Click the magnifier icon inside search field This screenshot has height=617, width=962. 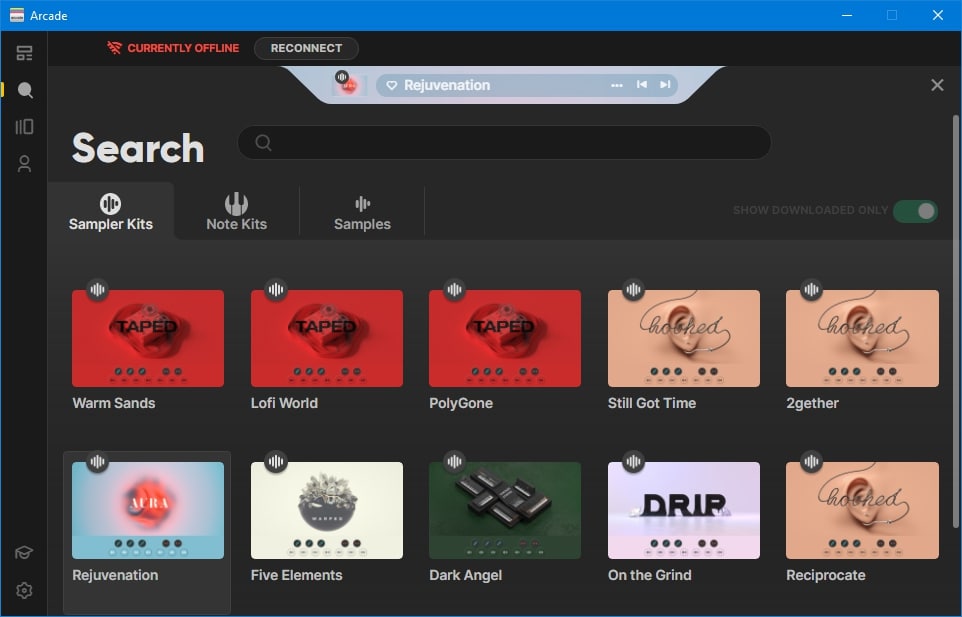263,142
